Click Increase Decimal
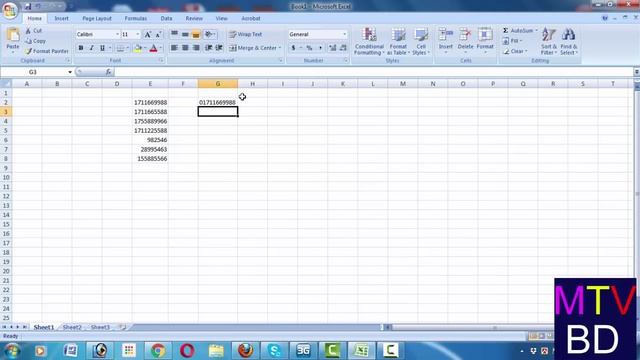The image size is (640, 360). (333, 48)
